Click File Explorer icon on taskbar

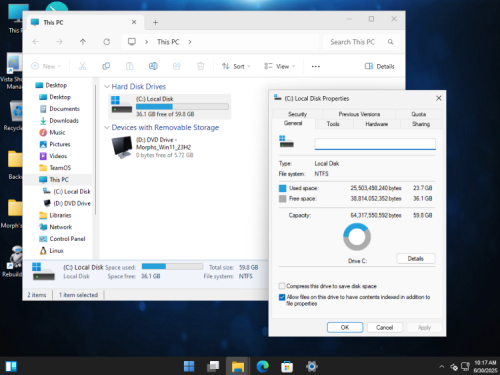tap(238, 366)
